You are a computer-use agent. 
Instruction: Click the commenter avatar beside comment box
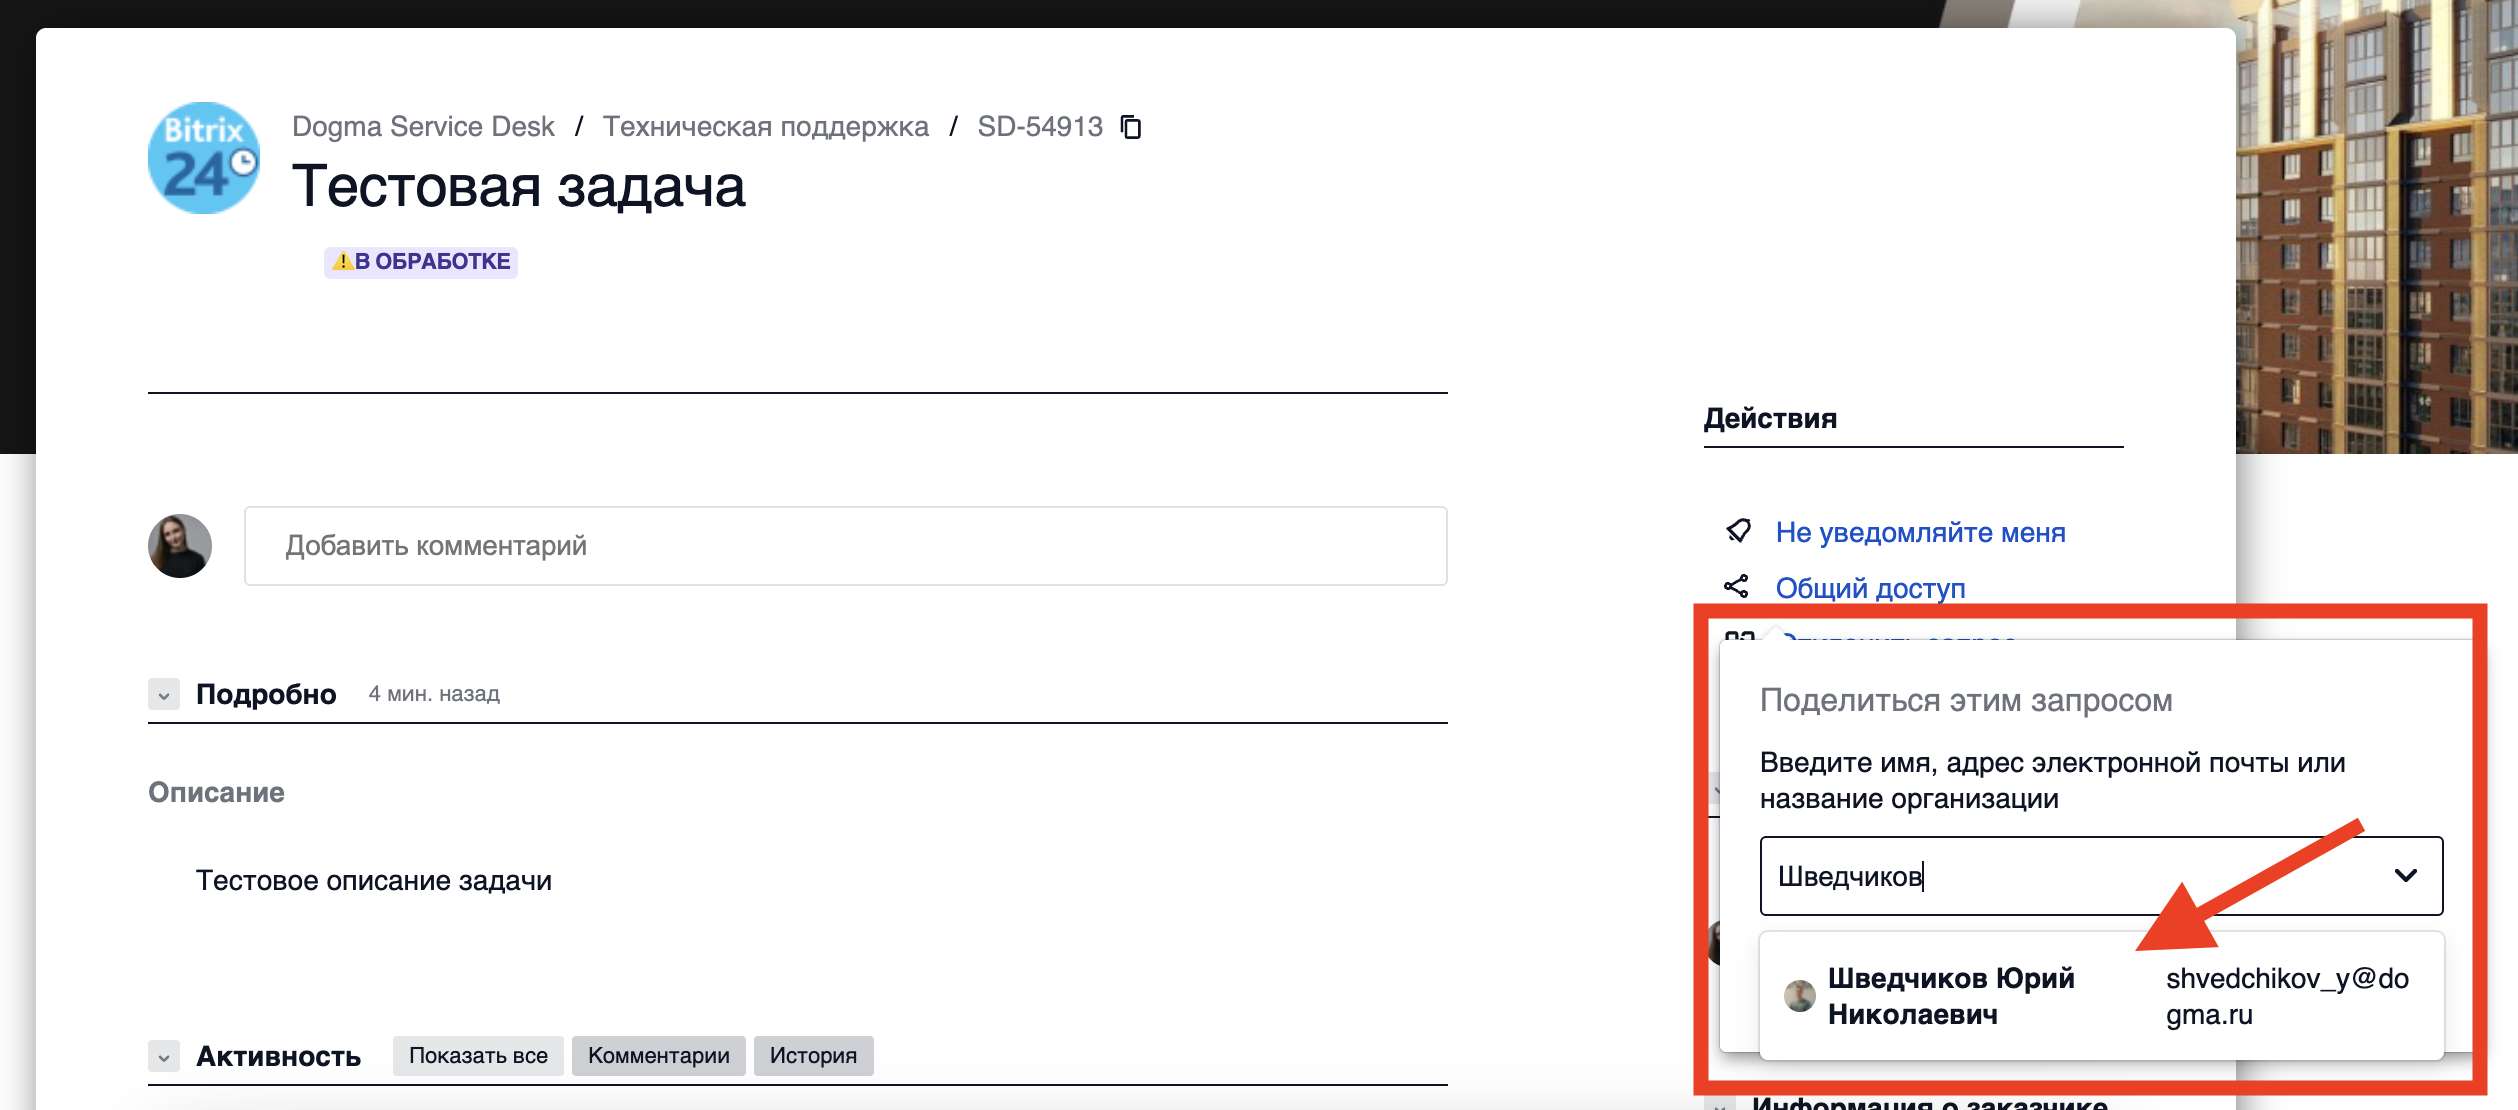[180, 546]
